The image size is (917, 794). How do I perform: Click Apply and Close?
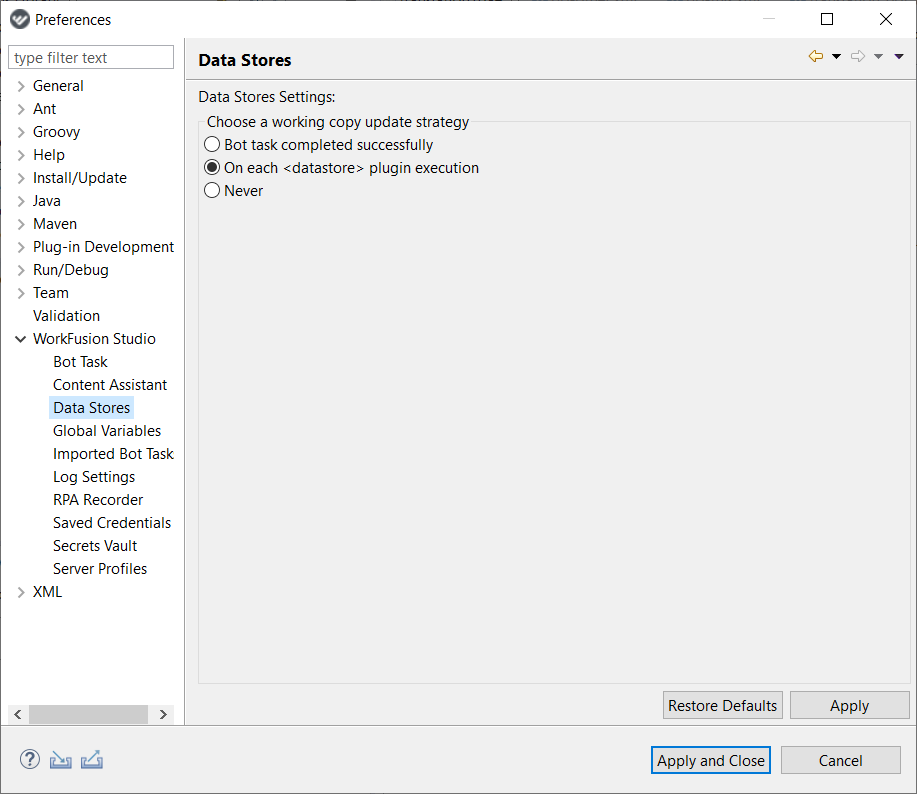pos(711,760)
